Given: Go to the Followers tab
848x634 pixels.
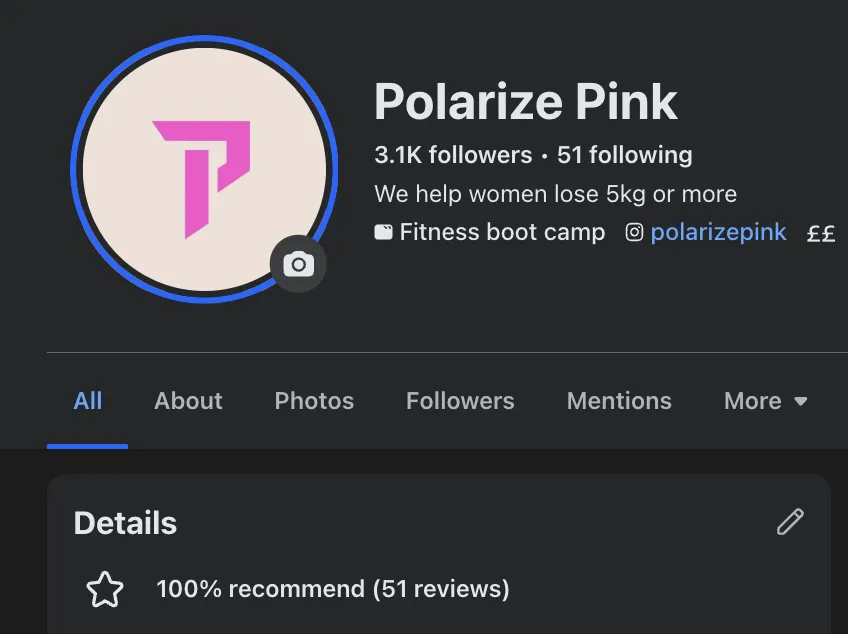Looking at the screenshot, I should click(x=460, y=401).
